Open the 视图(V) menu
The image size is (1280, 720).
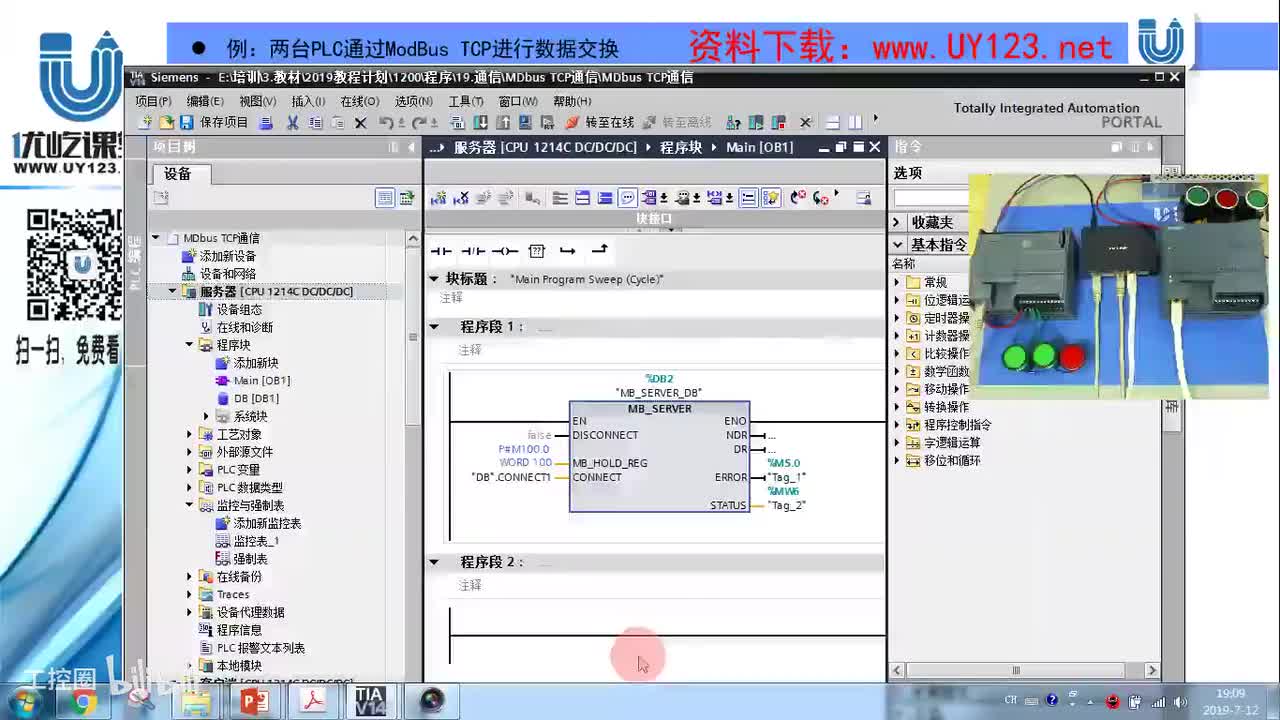pos(257,101)
